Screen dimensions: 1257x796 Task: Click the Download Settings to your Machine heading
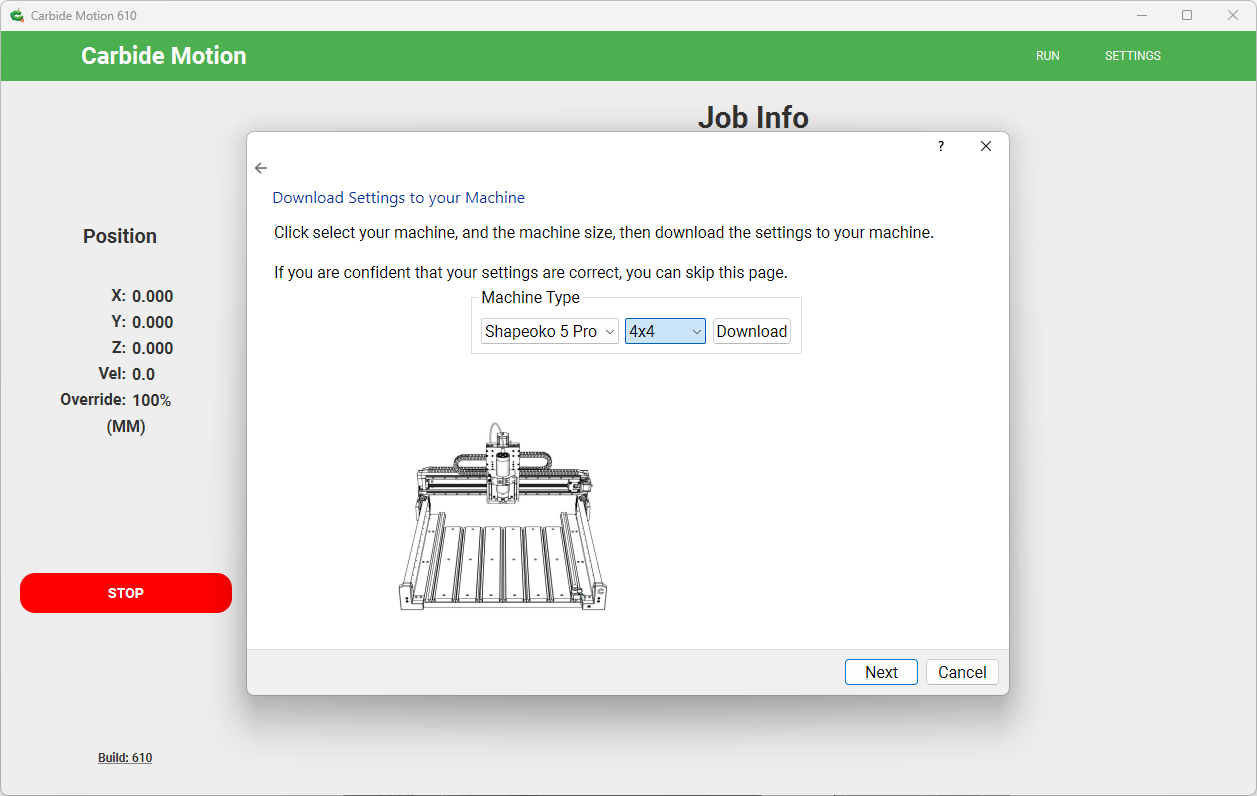398,197
